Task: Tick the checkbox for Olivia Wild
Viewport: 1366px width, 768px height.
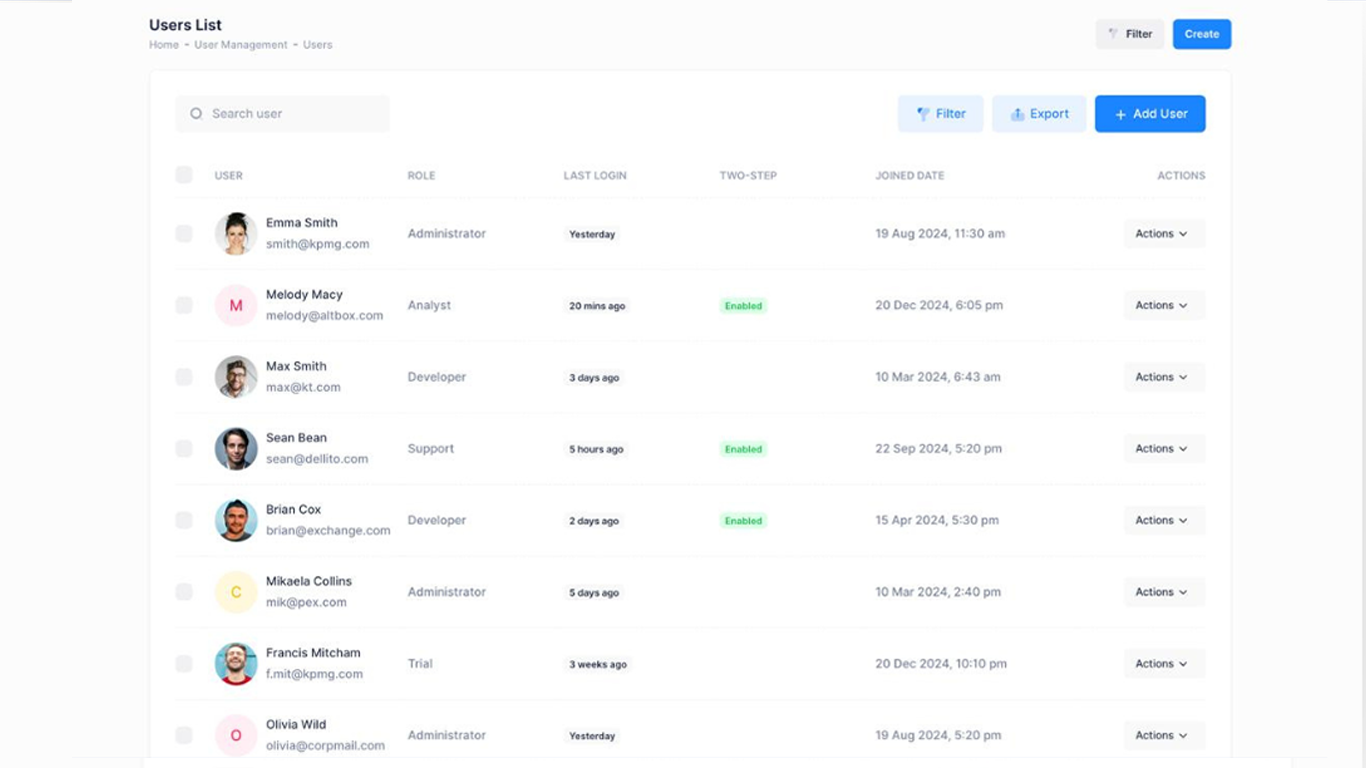Action: tap(184, 735)
